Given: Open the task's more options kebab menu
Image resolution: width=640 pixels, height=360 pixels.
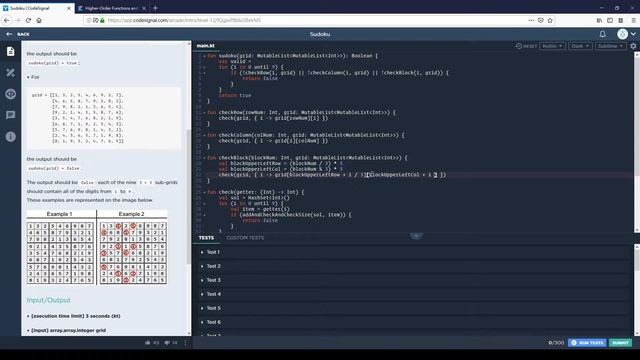Looking at the screenshot, I should point(185,343).
